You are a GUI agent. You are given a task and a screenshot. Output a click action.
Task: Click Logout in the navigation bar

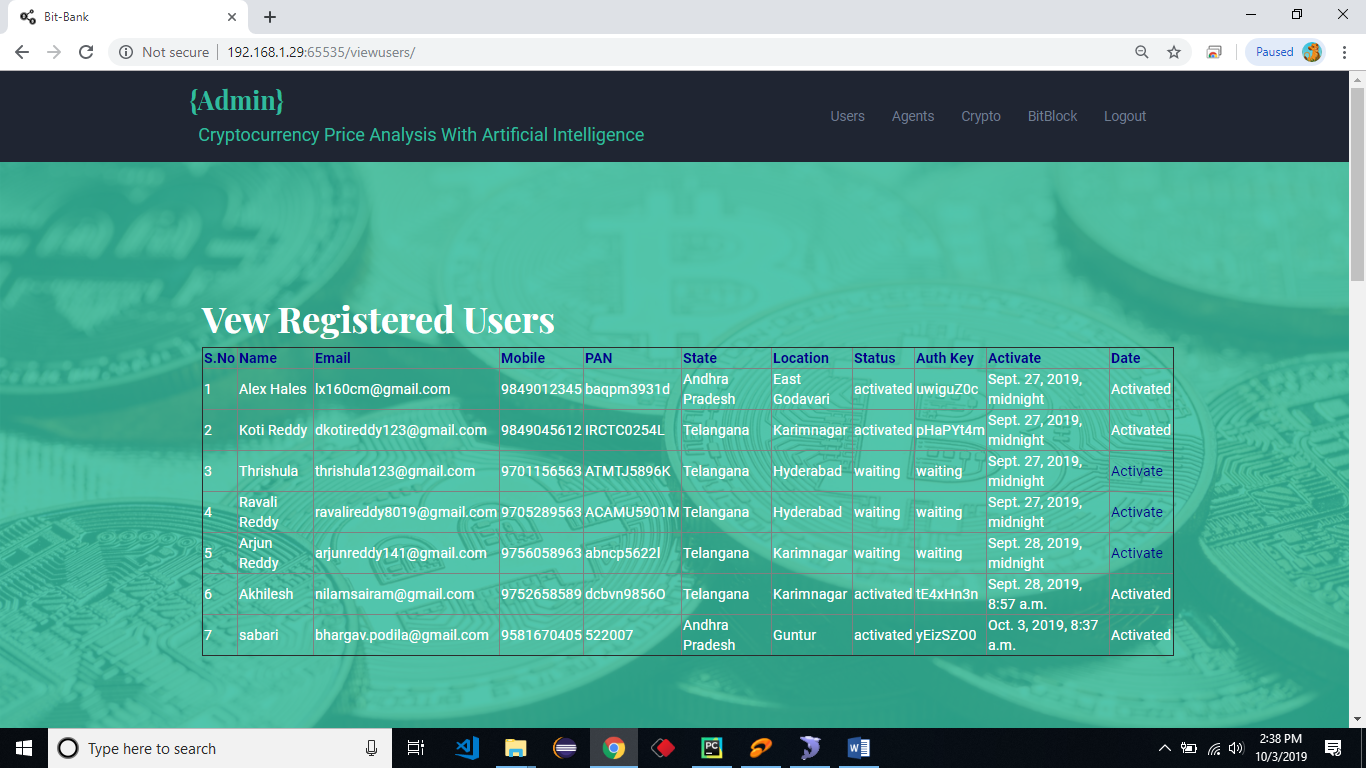click(1125, 116)
